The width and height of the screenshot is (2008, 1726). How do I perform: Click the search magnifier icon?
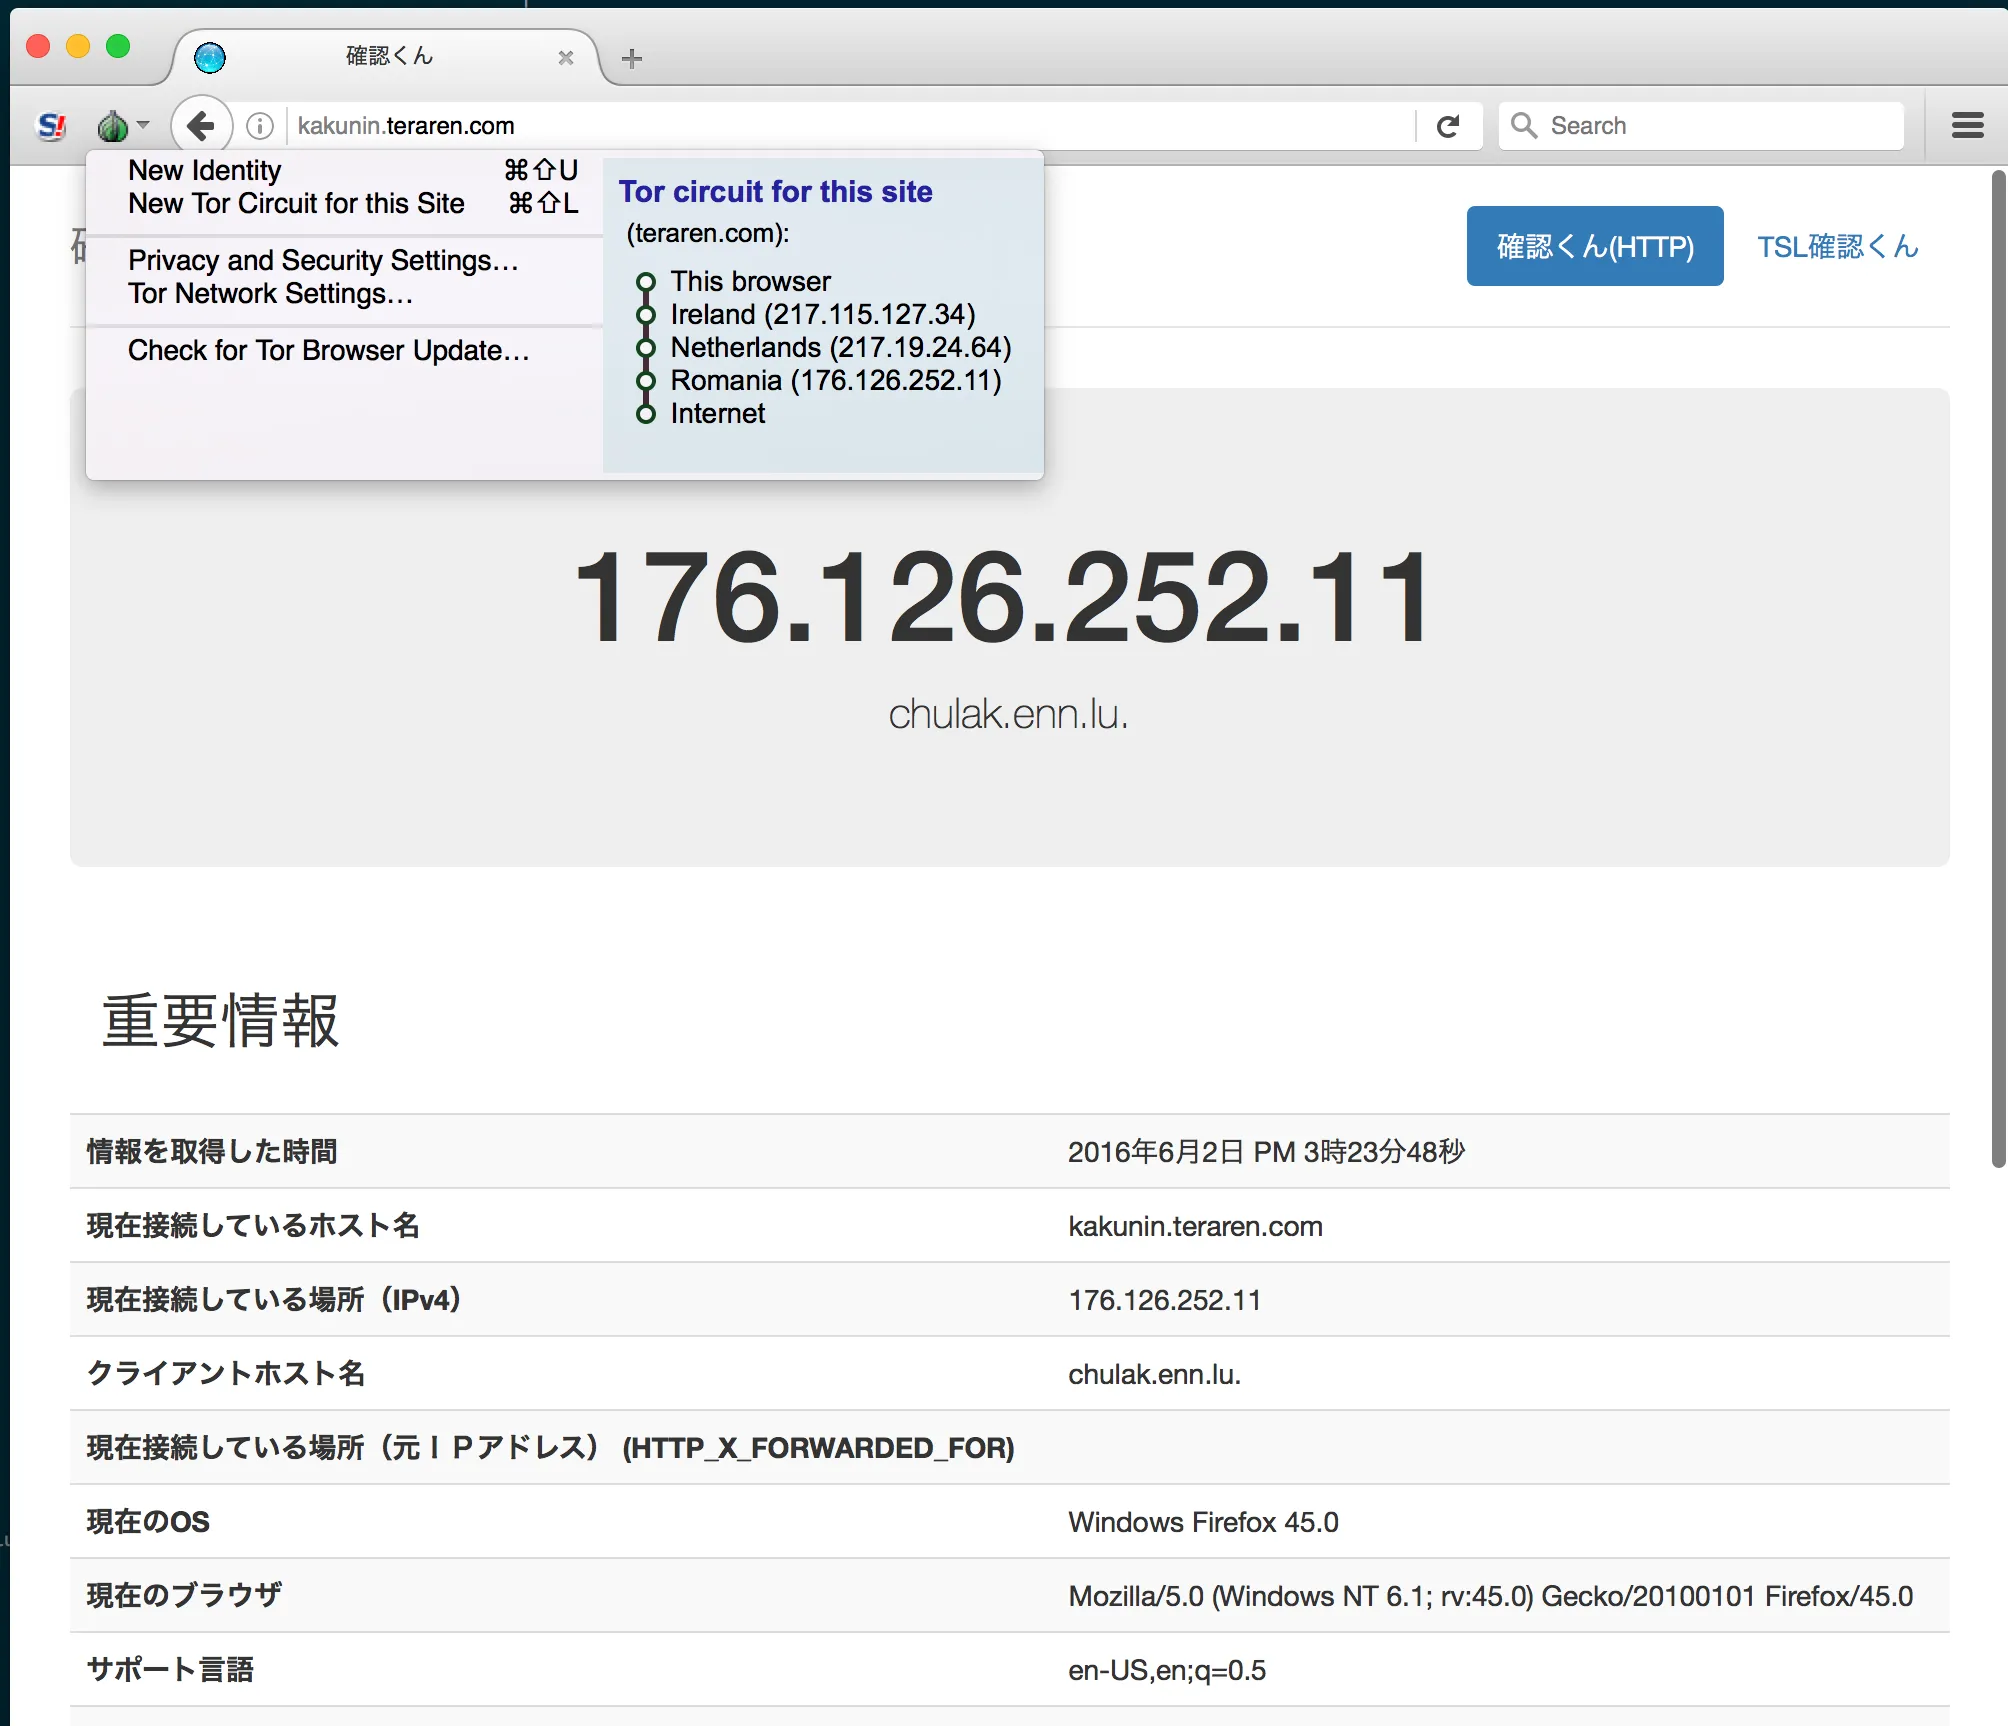(1524, 124)
